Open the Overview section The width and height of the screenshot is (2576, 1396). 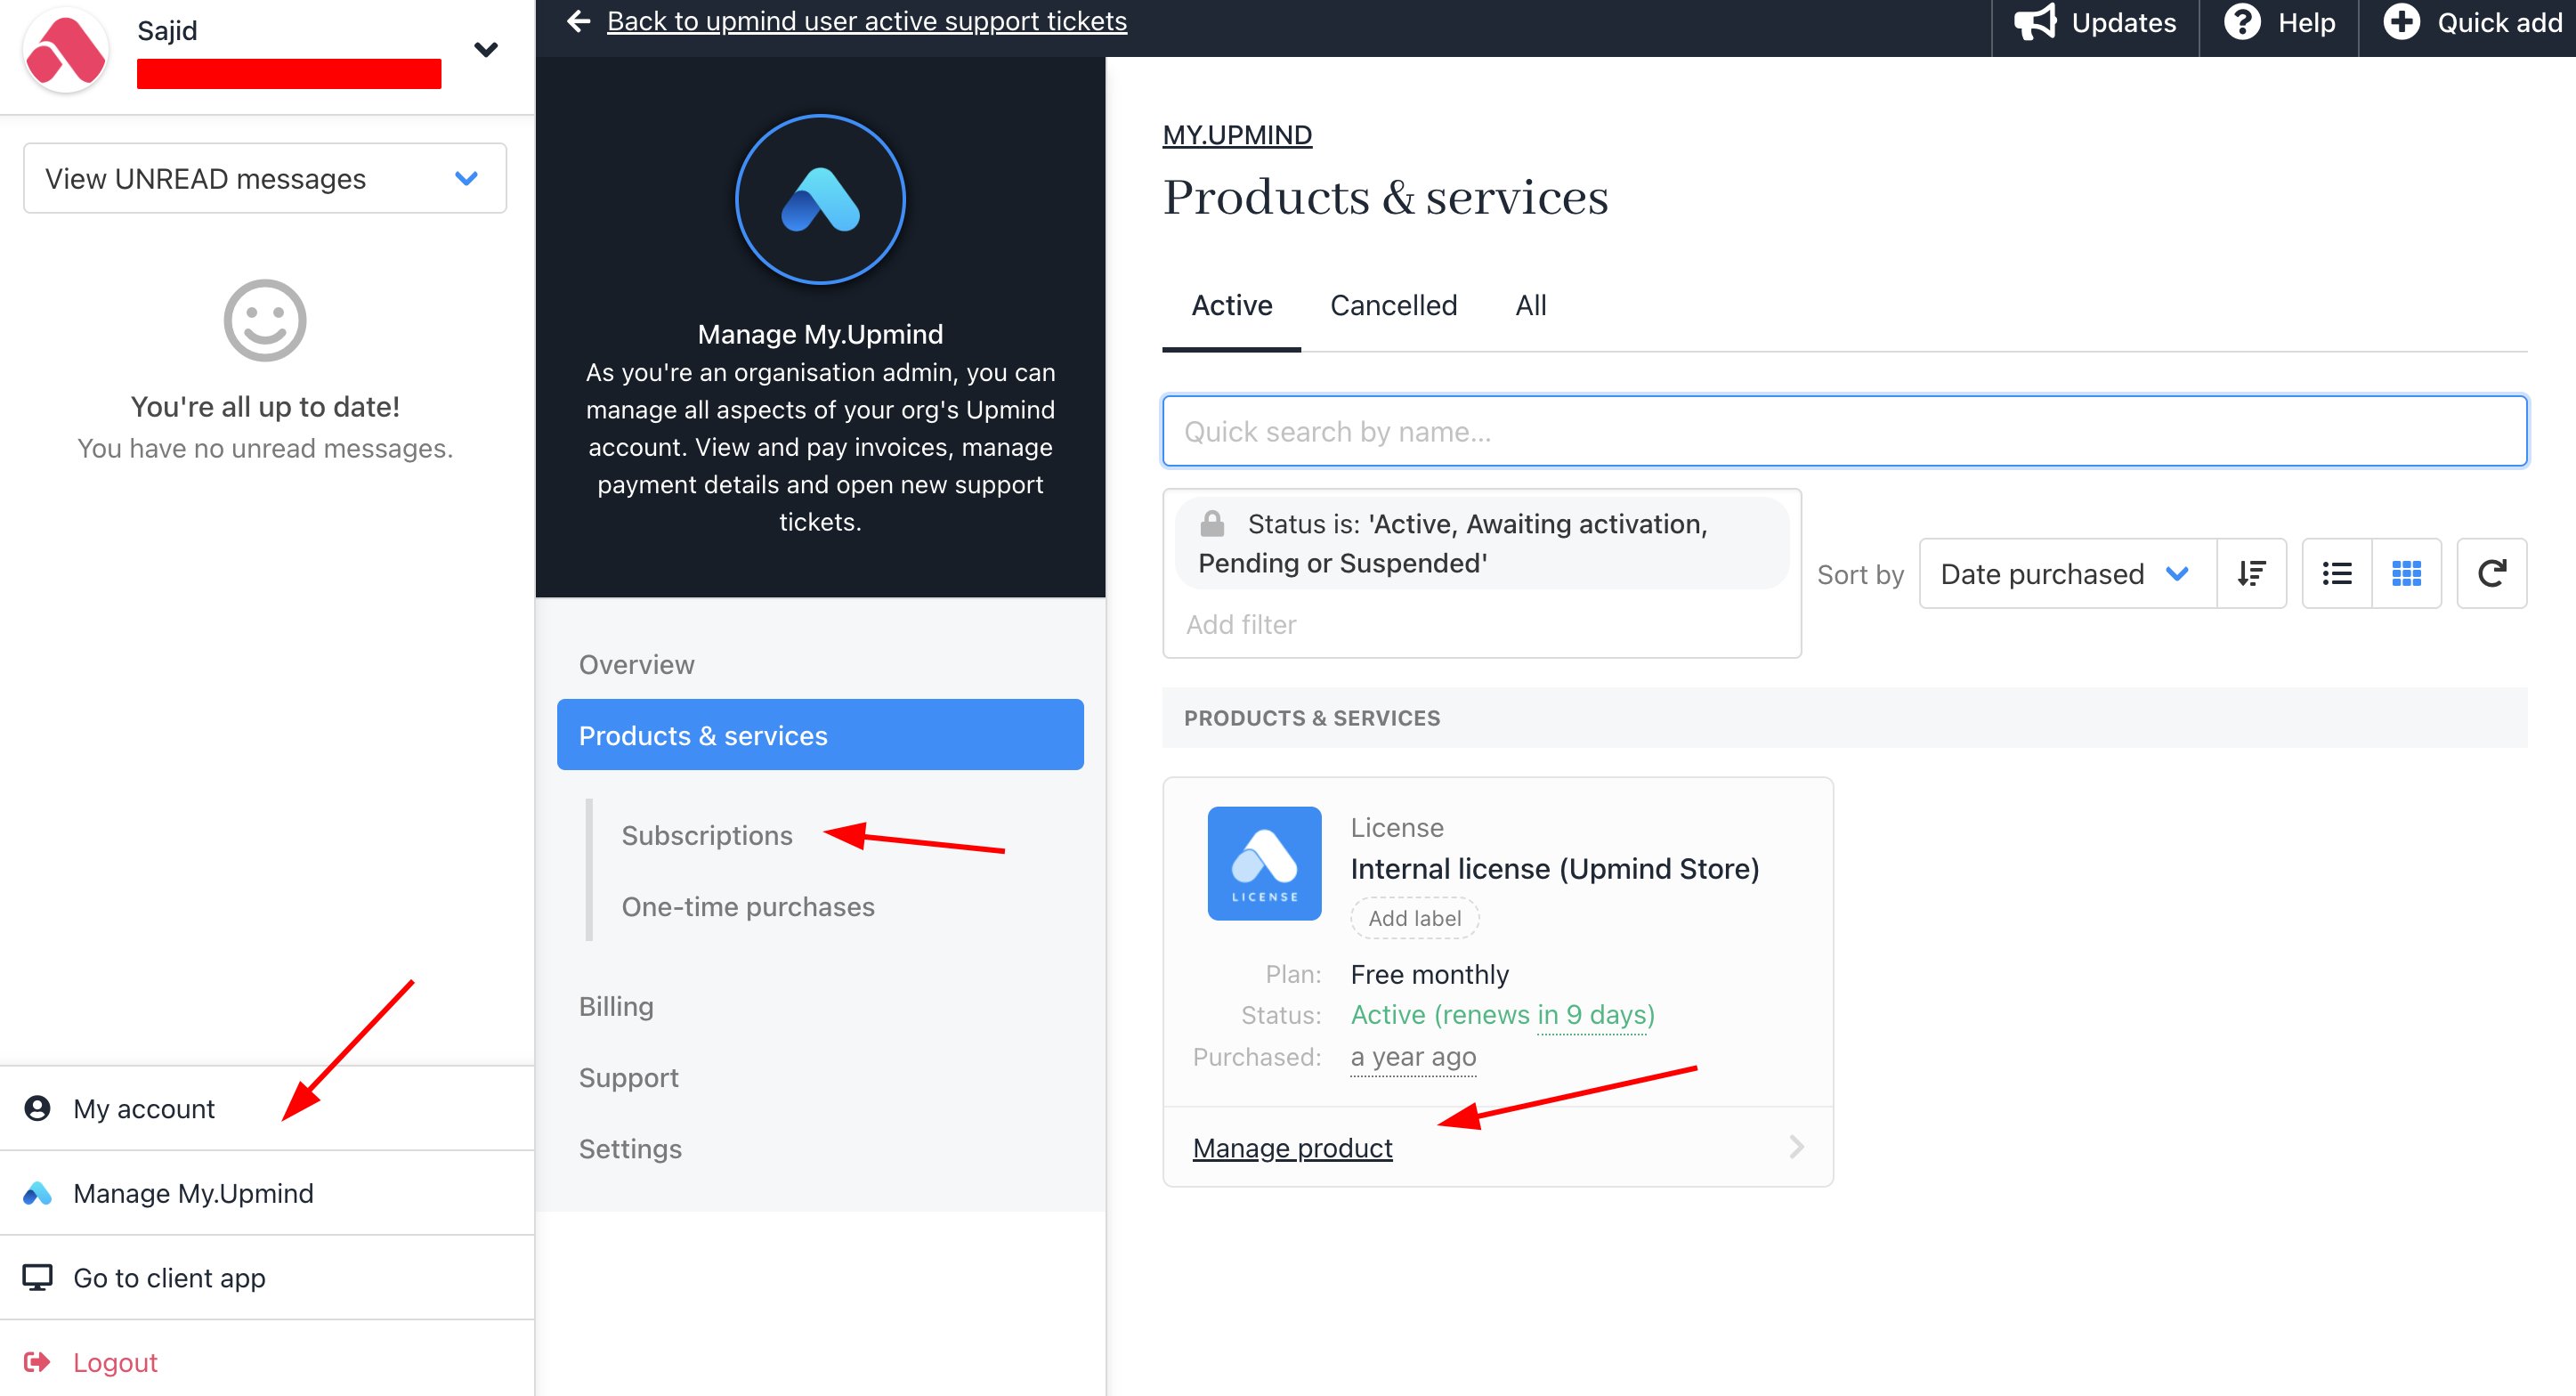pyautogui.click(x=820, y=664)
